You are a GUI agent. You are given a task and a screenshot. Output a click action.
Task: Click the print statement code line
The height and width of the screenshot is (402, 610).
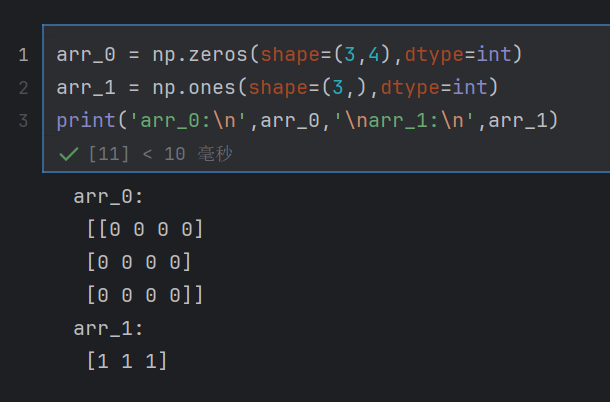[x=307, y=121]
